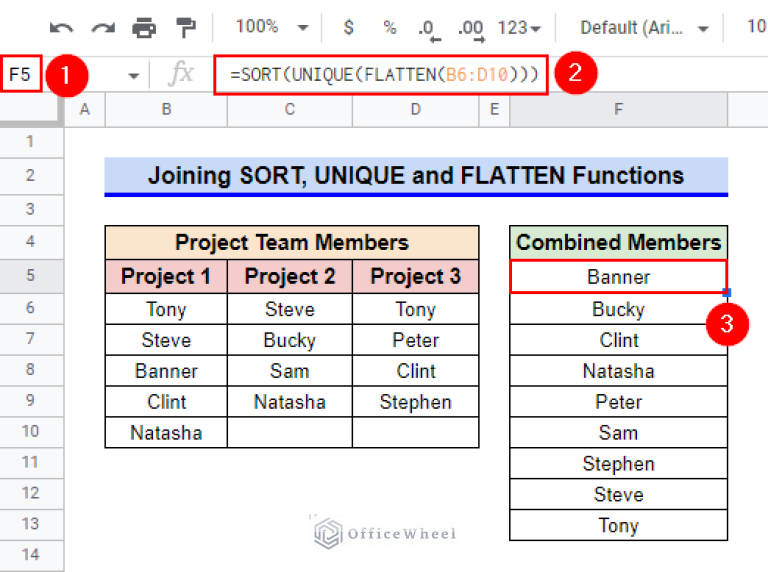Select the Paint format roller tool
768x572 pixels.
pyautogui.click(x=186, y=27)
